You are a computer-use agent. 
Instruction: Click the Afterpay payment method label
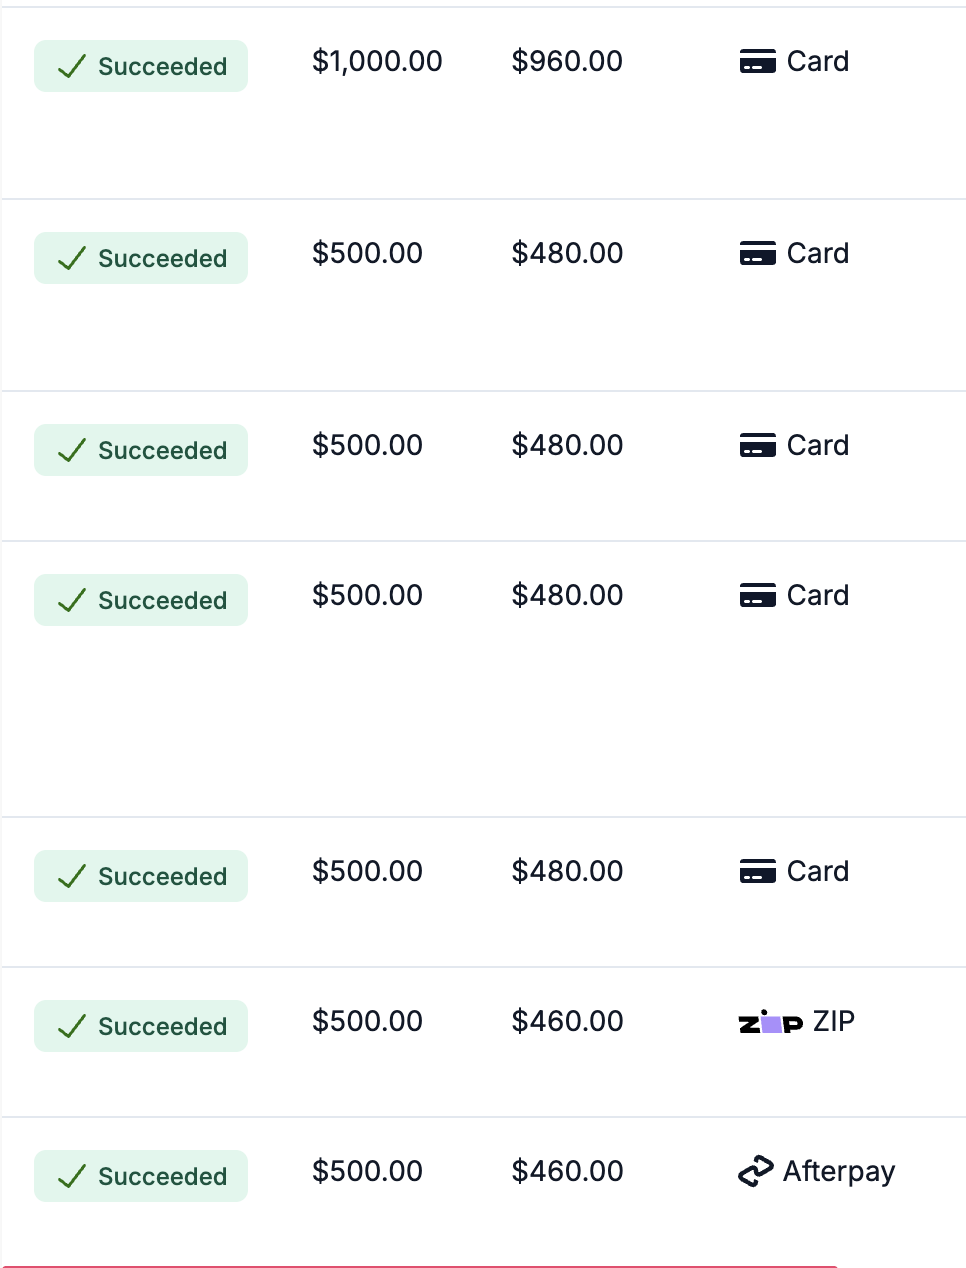(839, 1171)
